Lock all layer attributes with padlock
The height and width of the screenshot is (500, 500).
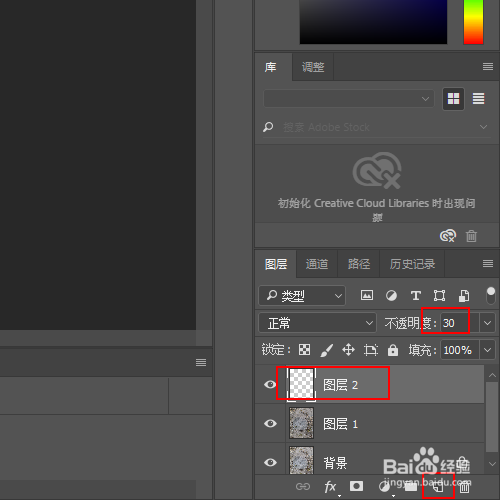[393, 350]
